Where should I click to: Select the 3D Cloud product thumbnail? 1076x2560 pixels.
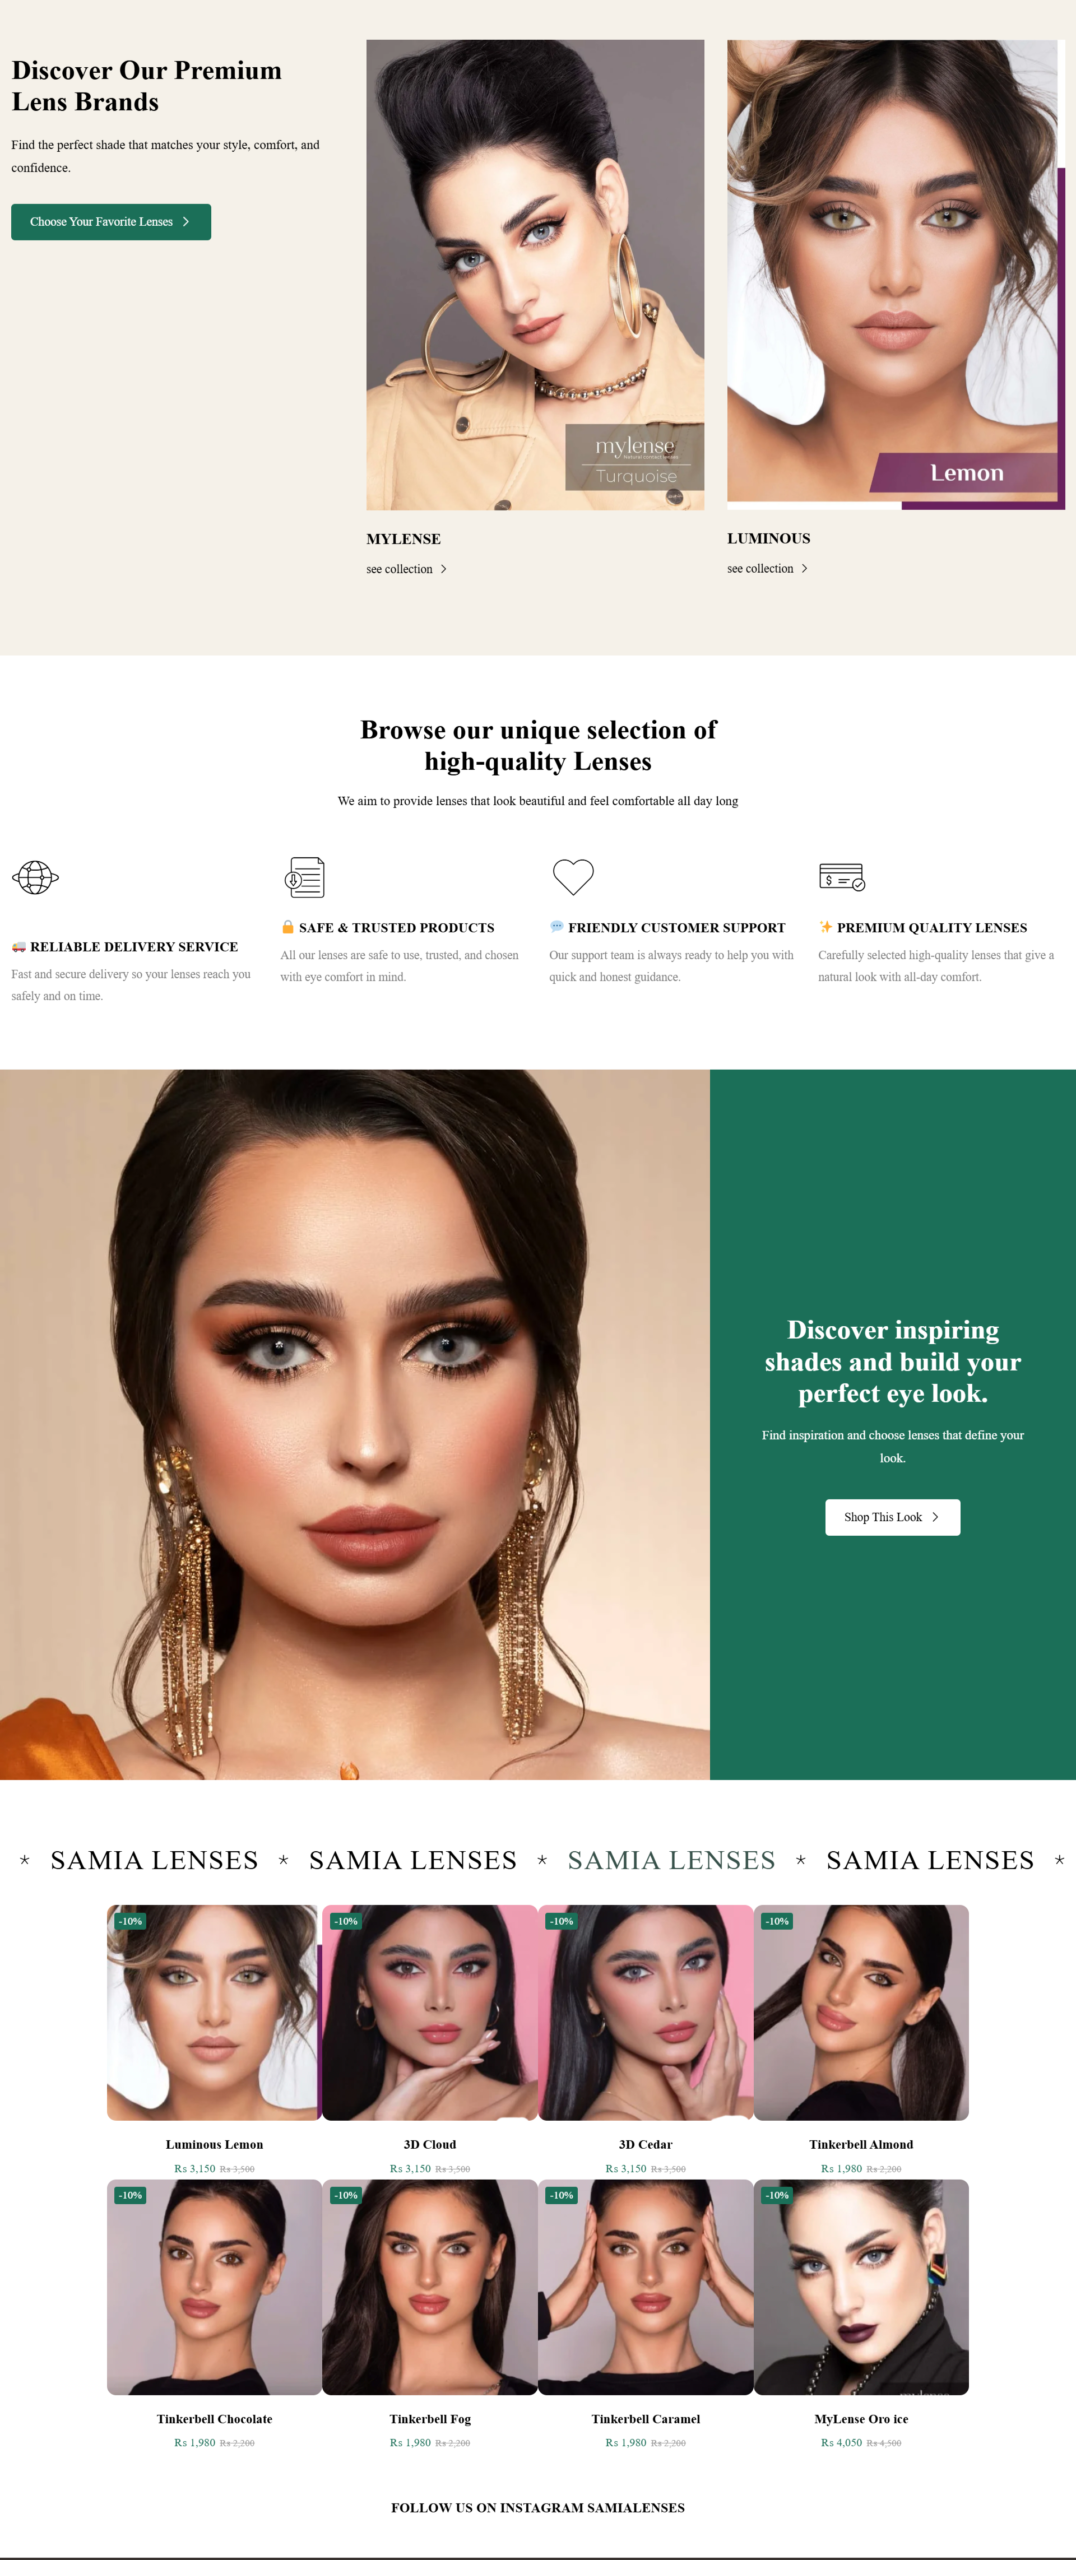pyautogui.click(x=430, y=2011)
